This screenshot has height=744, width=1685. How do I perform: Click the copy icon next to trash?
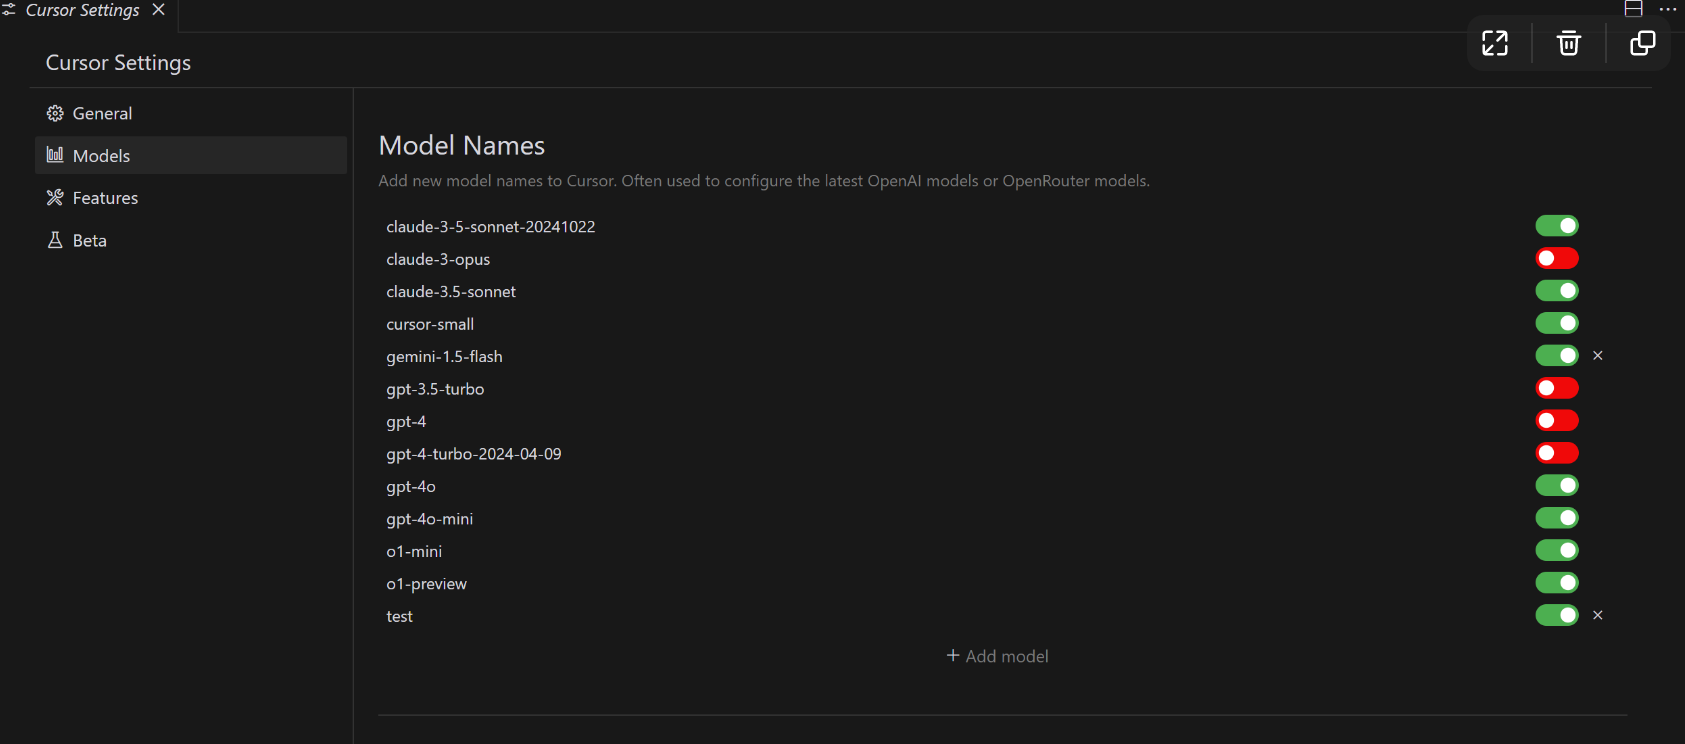click(x=1642, y=43)
